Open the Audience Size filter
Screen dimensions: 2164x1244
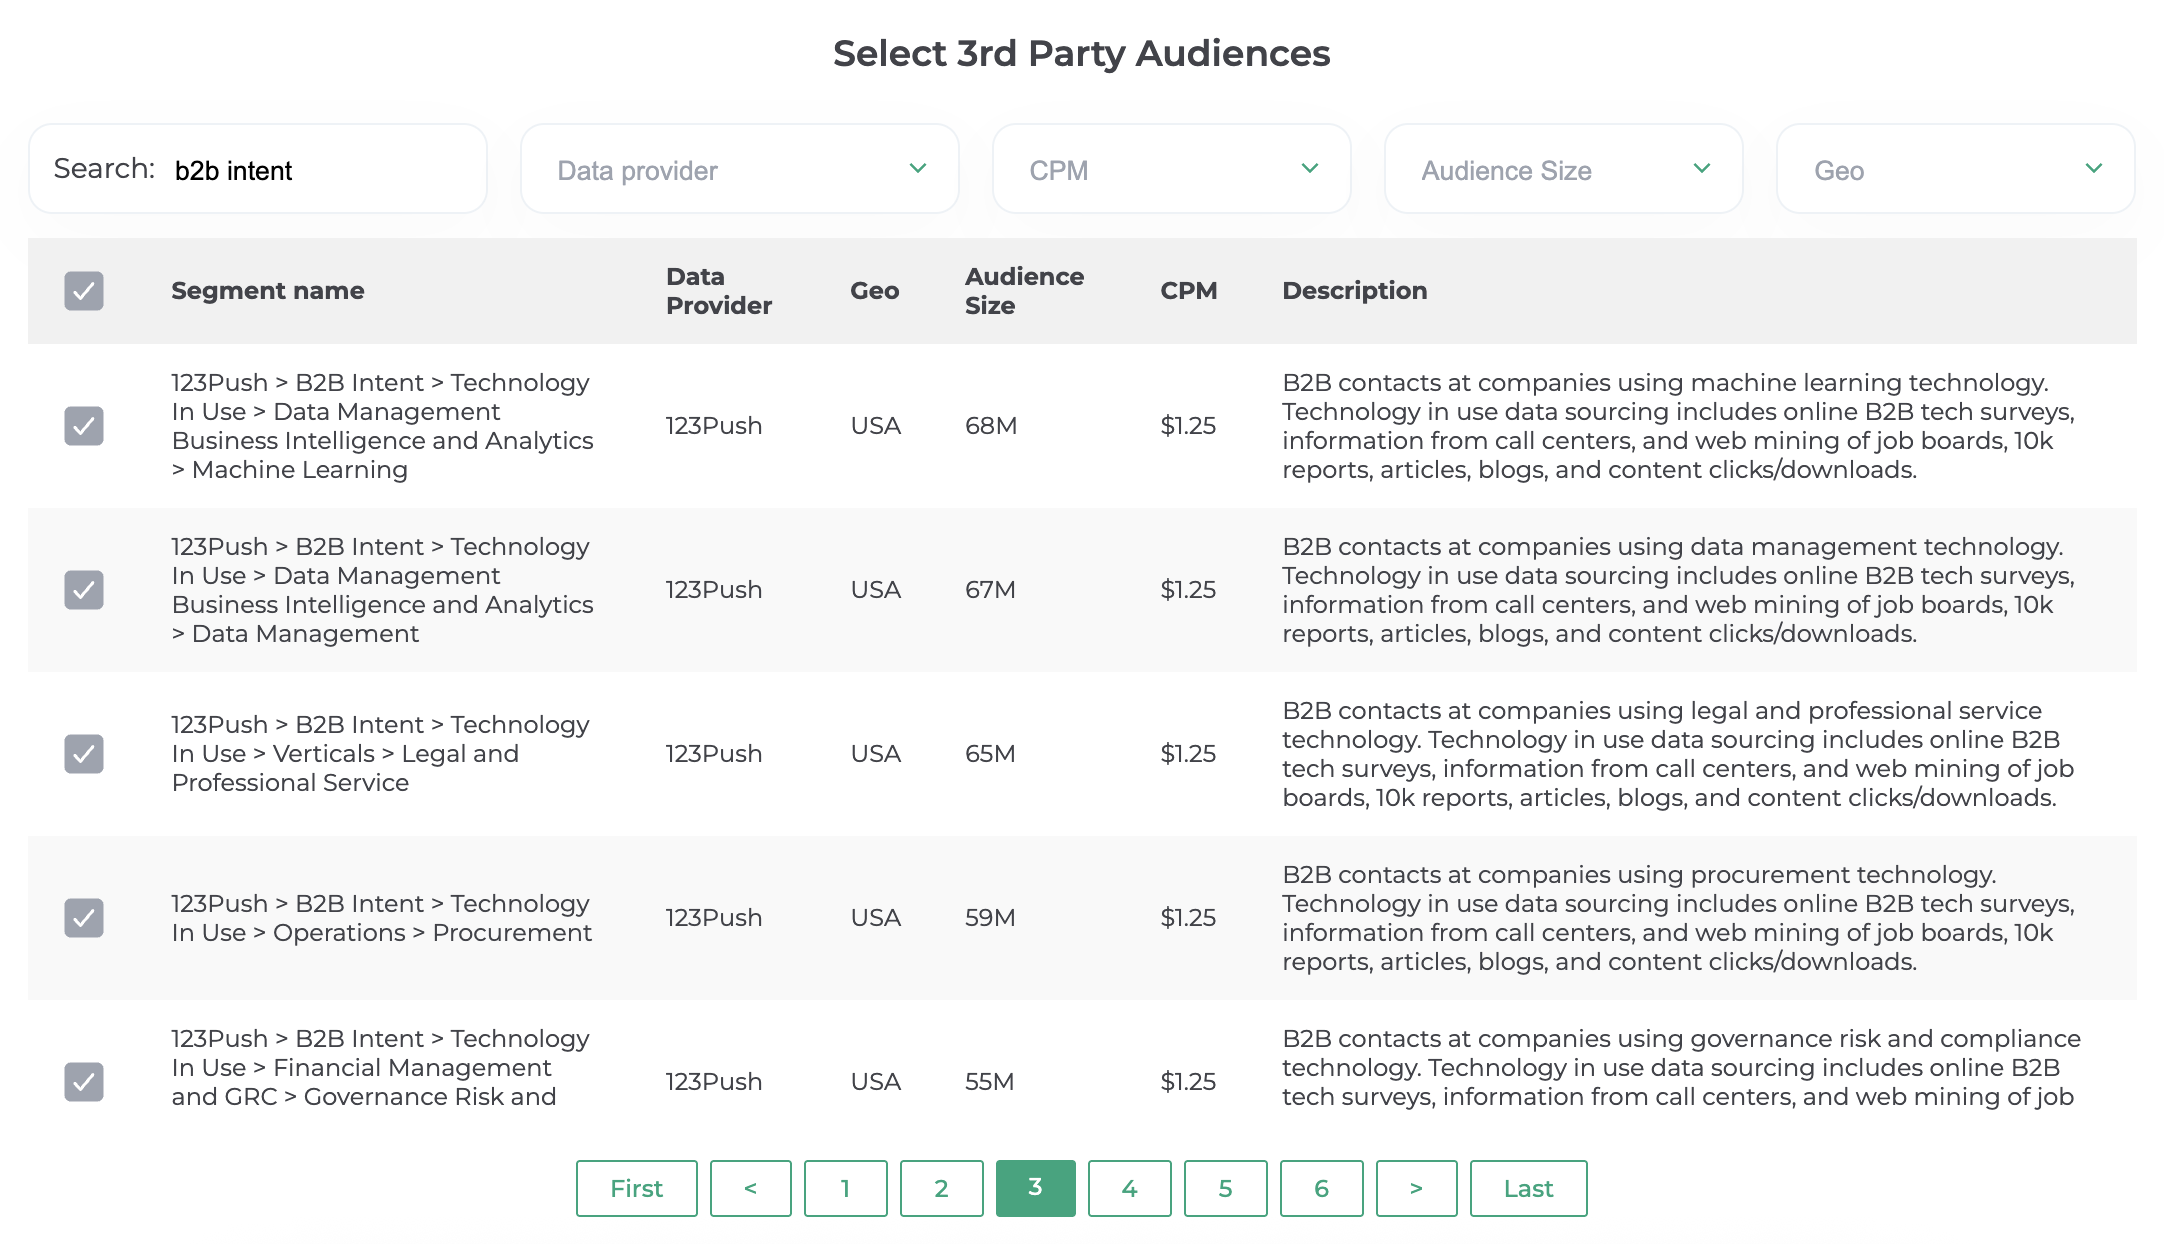[1563, 170]
